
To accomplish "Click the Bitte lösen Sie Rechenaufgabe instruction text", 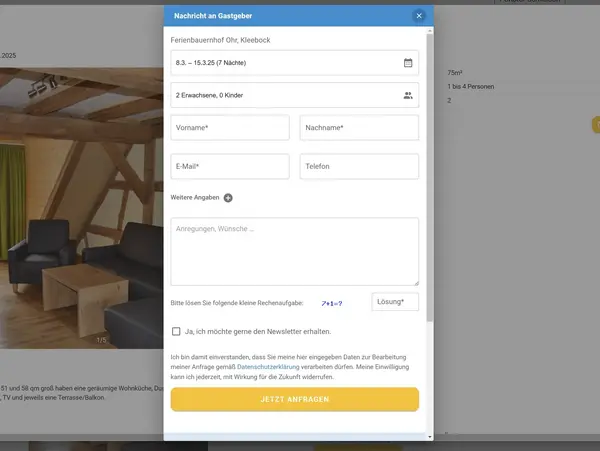I will tap(237, 303).
